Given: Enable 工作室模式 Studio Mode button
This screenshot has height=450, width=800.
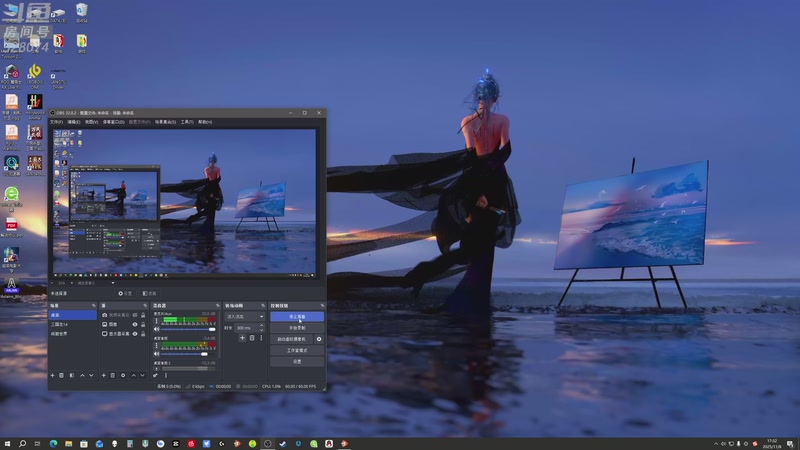Looking at the screenshot, I should (297, 350).
